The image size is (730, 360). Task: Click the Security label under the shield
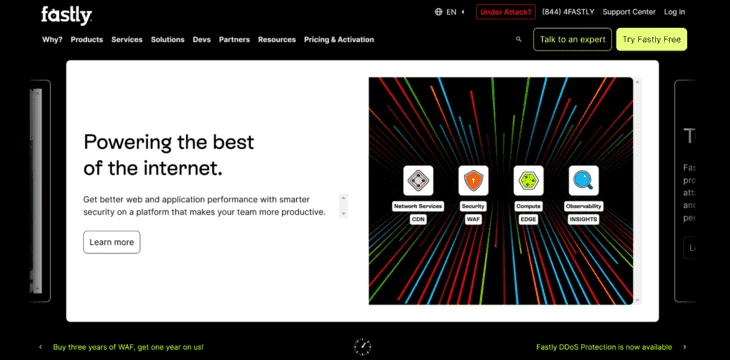click(x=473, y=206)
